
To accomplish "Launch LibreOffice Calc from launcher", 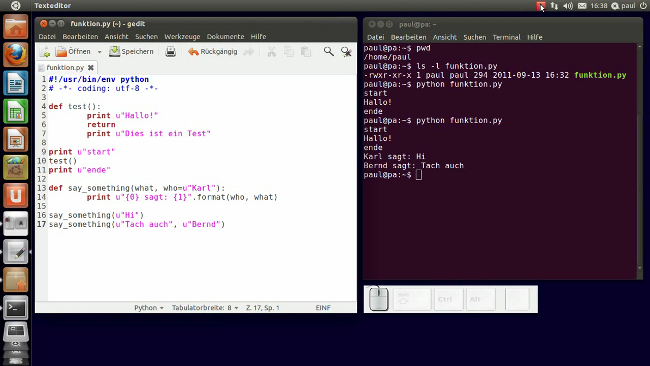I will [16, 111].
